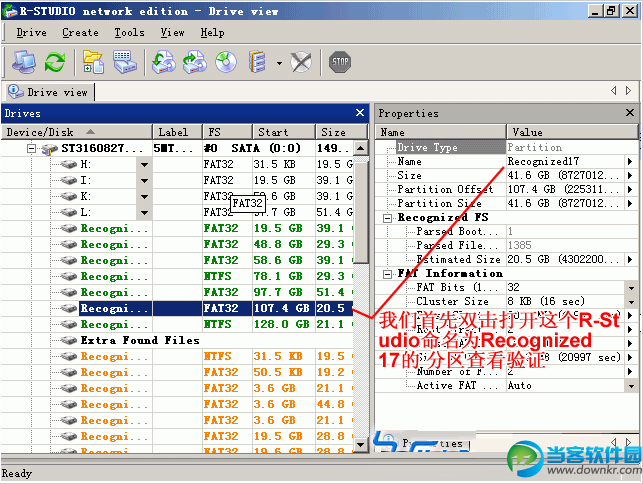
Task: Click the Open drive files toolbar icon
Action: click(93, 62)
